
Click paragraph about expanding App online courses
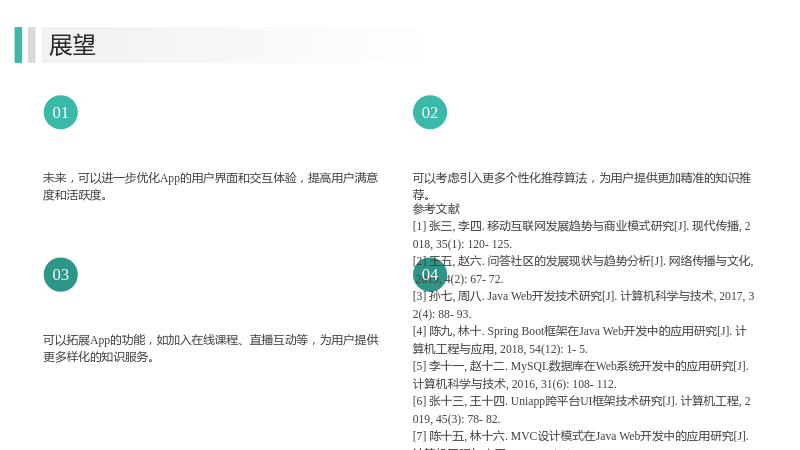[210, 348]
